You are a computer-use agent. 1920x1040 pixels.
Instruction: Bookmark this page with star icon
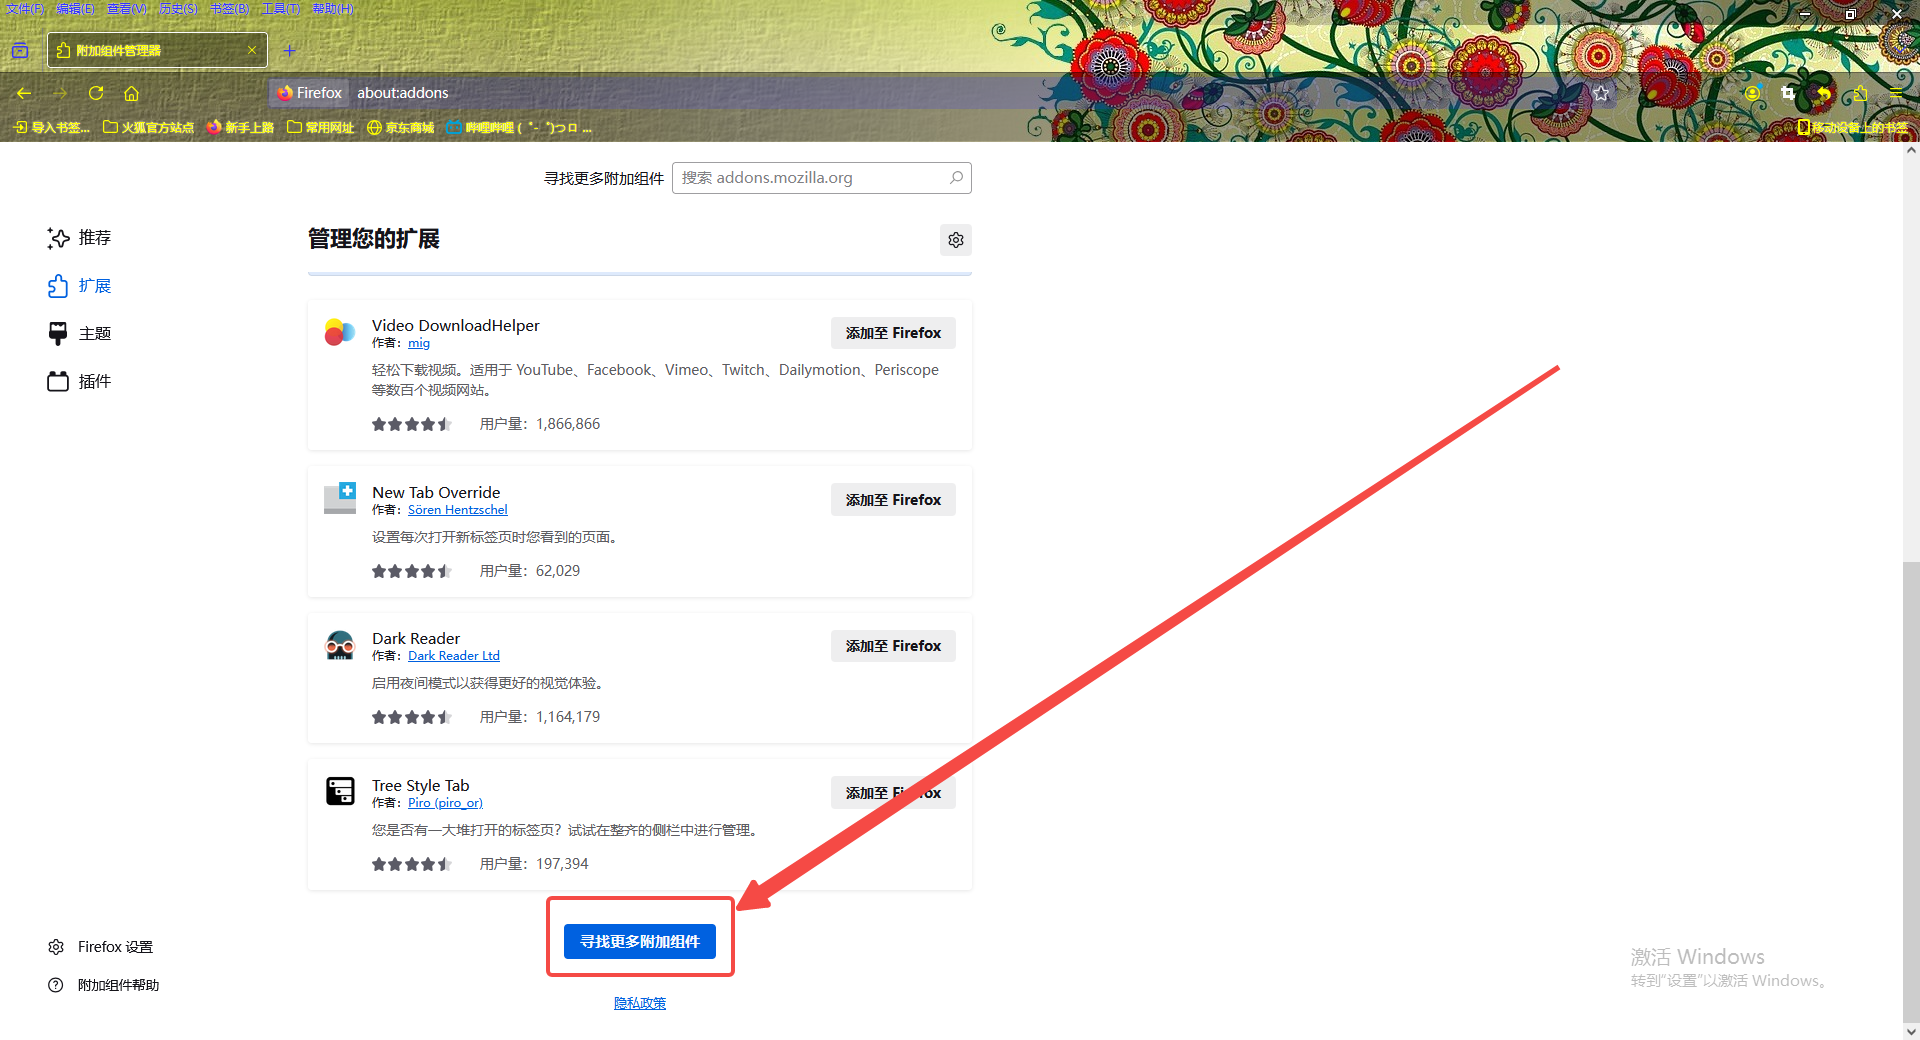click(x=1601, y=93)
